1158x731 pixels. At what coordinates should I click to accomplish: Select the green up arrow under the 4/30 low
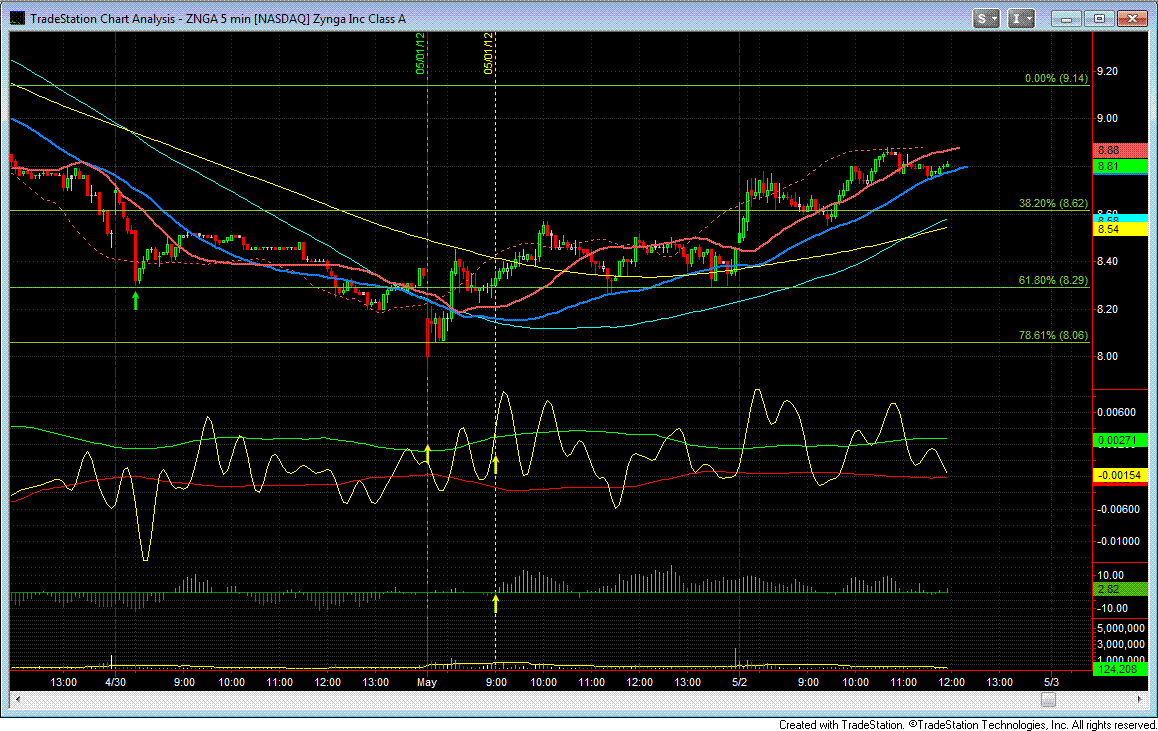click(x=135, y=300)
